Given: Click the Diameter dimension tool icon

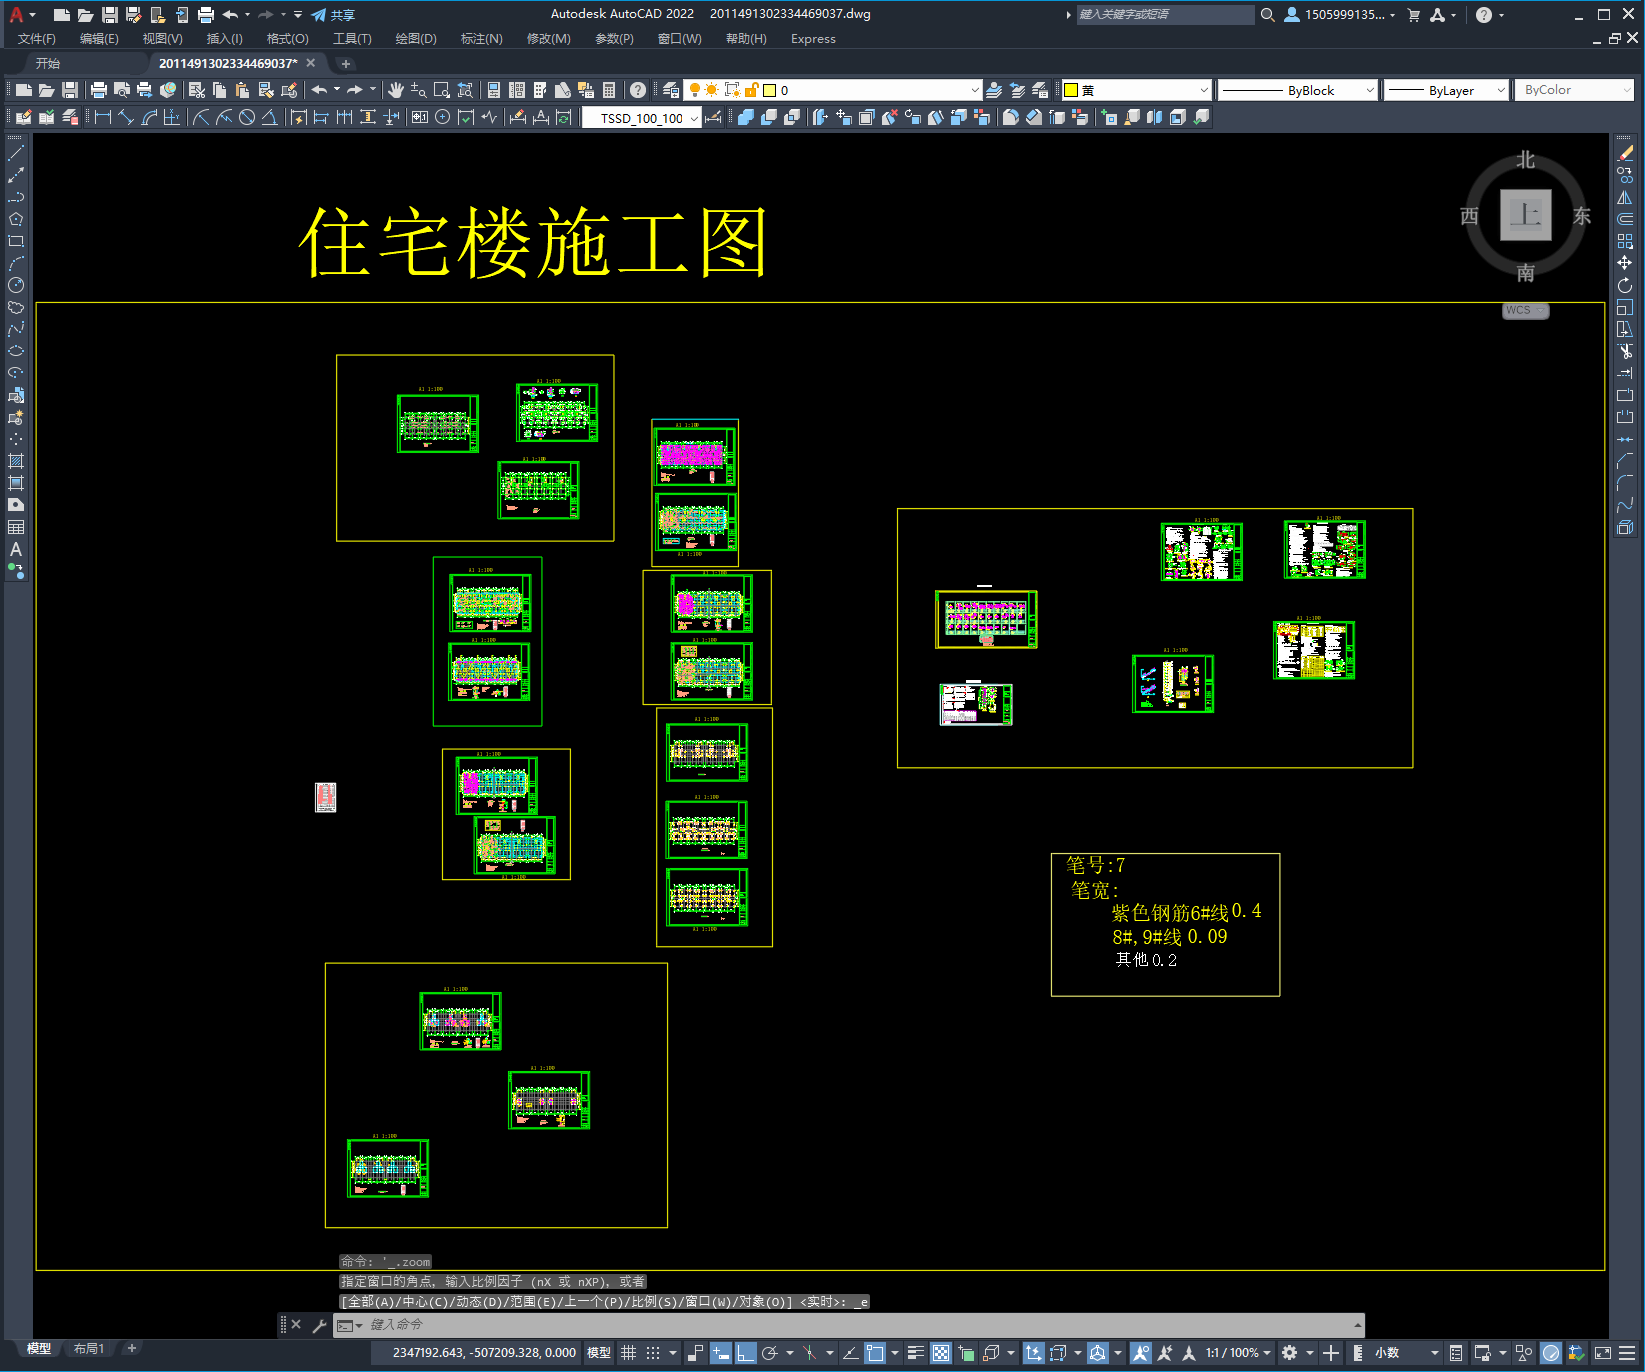Looking at the screenshot, I should tap(247, 117).
